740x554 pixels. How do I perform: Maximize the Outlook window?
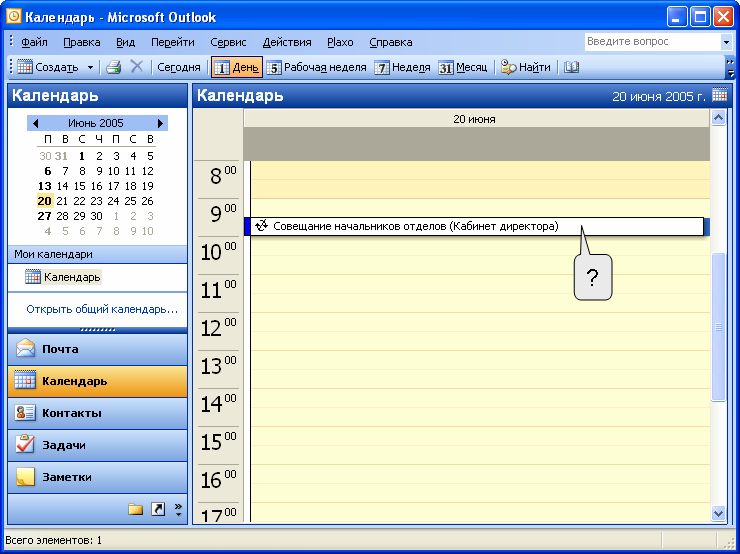[700, 17]
